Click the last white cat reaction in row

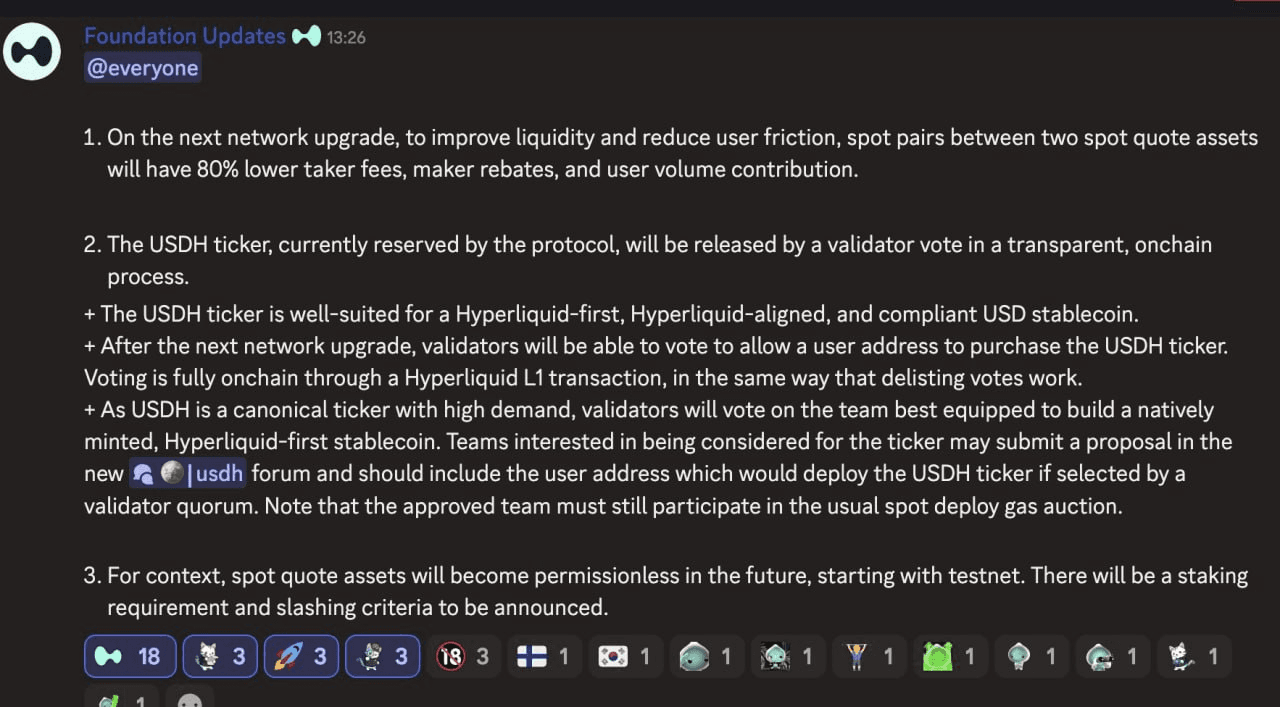(x=1193, y=656)
